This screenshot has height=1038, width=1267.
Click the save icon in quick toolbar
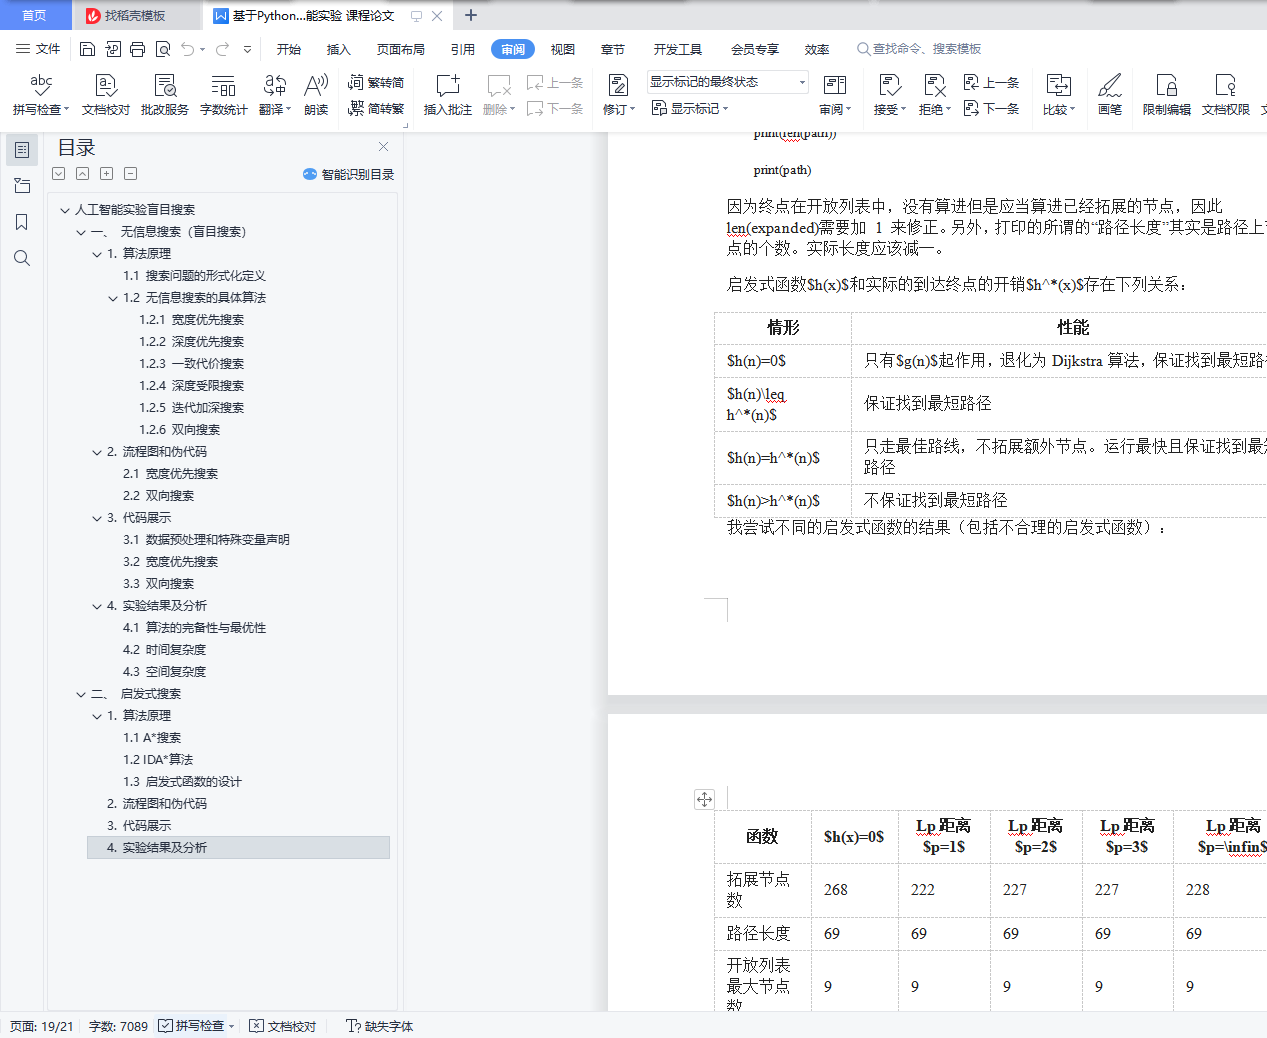pos(88,49)
